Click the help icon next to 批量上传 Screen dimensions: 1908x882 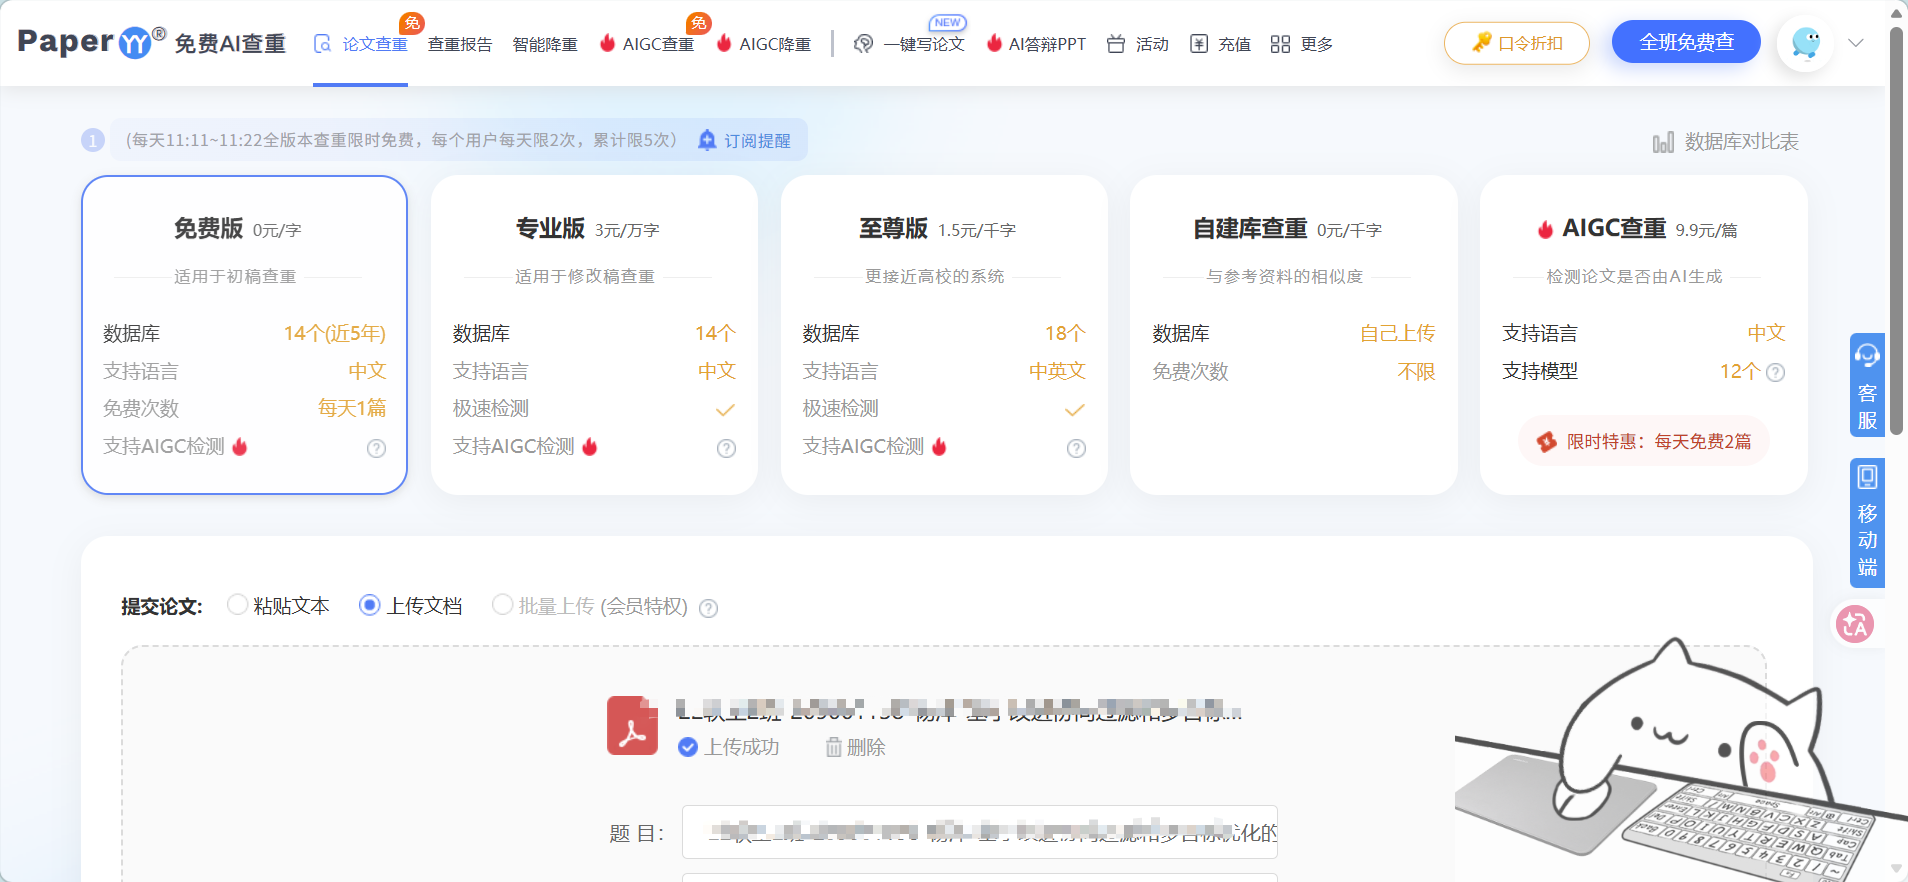click(x=708, y=608)
